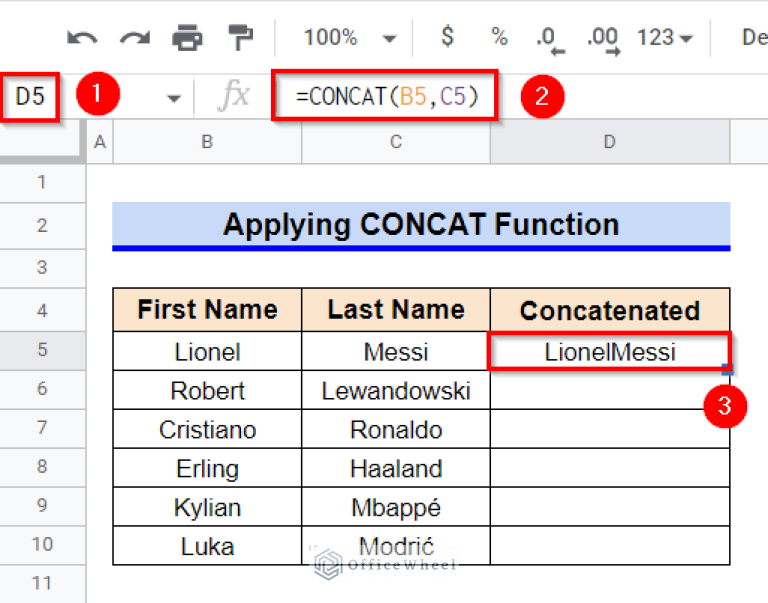Select row 5 header
768x603 pixels.
[41, 351]
